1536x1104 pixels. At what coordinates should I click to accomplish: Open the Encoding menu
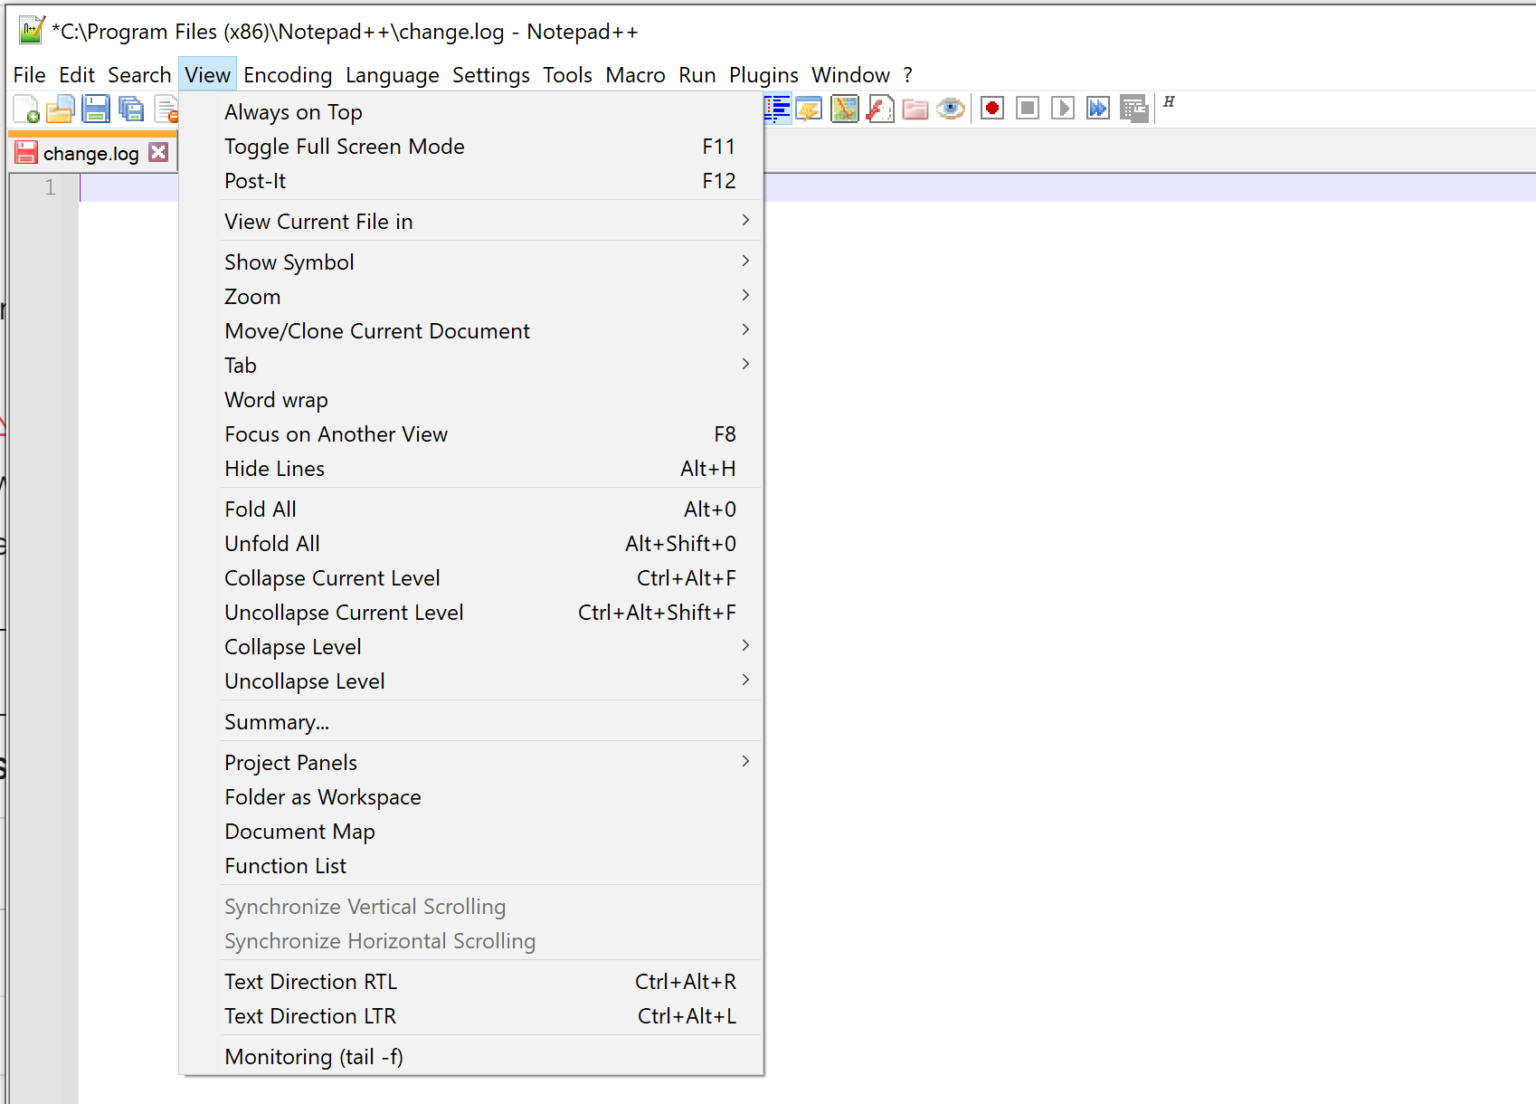coord(287,75)
